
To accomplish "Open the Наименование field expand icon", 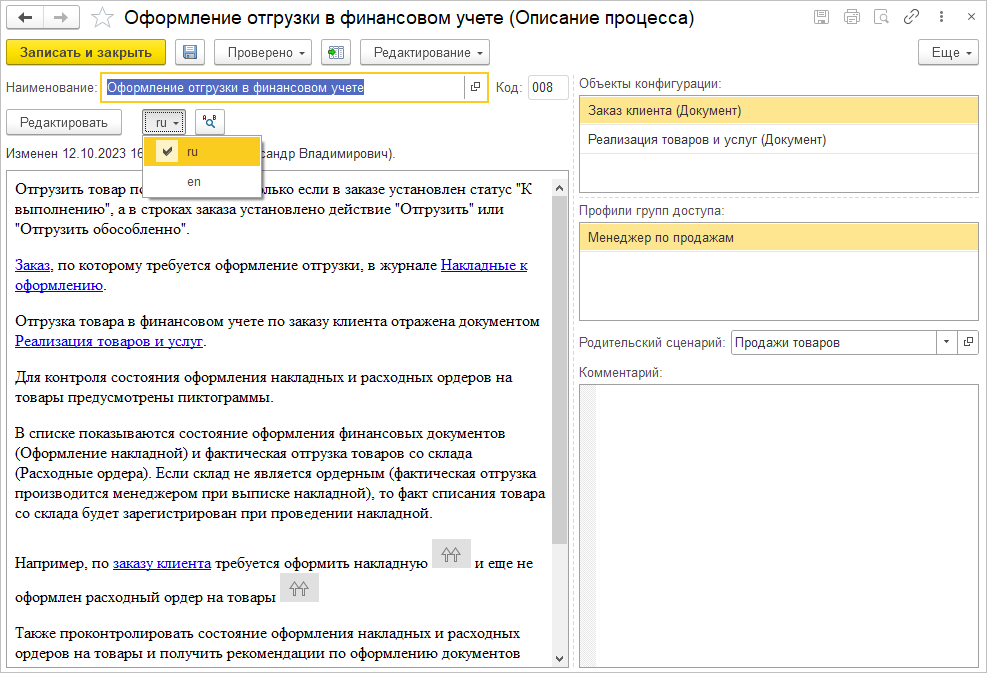I will coord(475,88).
